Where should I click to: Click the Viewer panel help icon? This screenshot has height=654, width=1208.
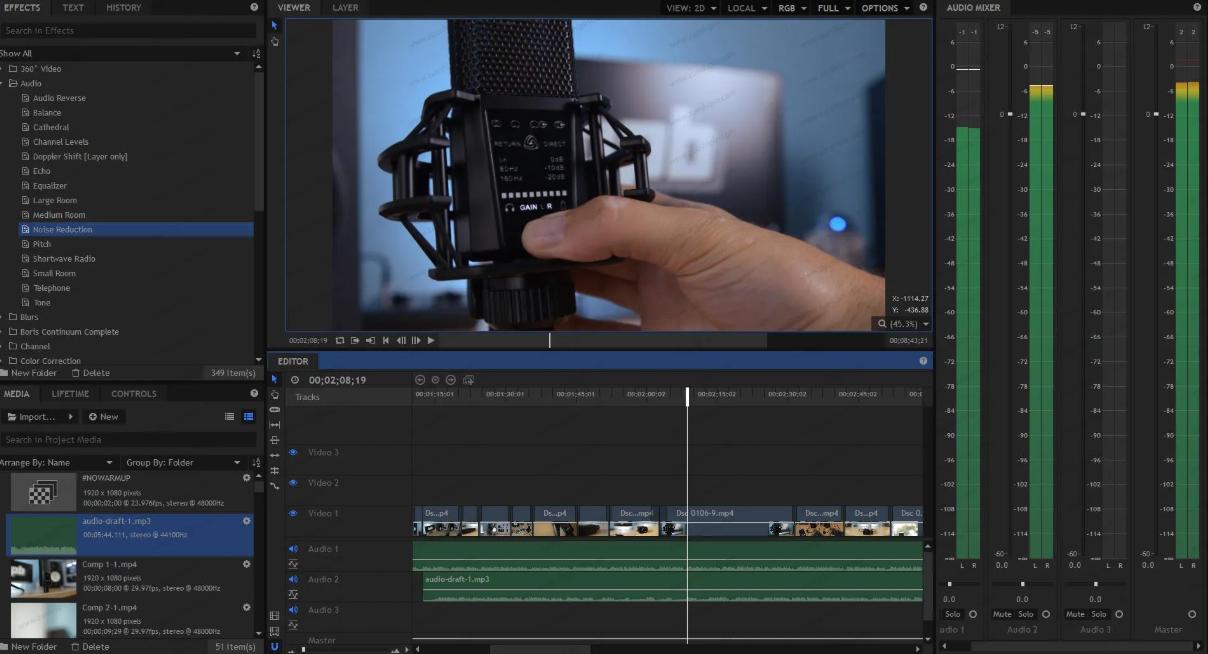point(924,8)
